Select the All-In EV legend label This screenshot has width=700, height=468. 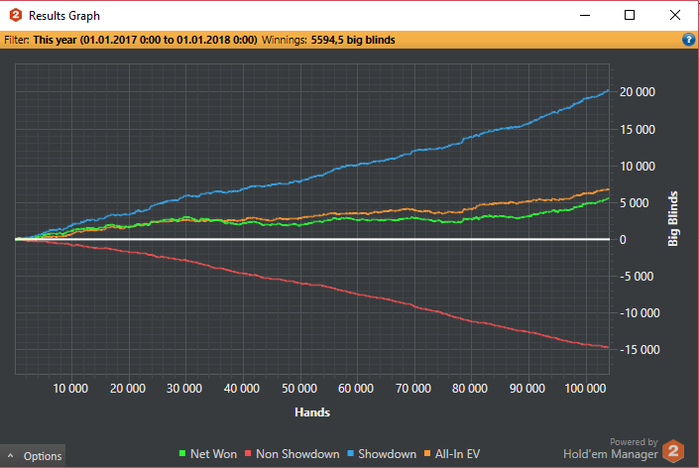[x=458, y=454]
